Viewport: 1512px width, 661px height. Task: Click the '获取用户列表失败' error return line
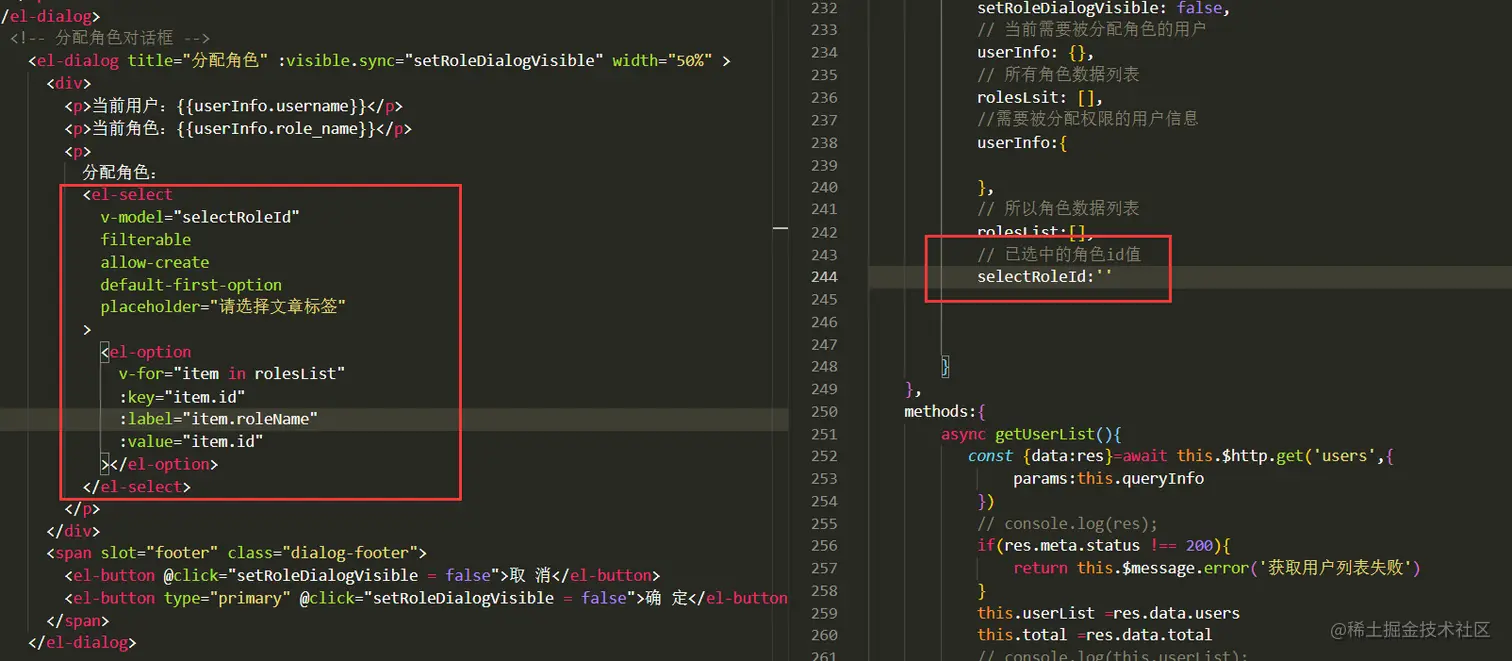pyautogui.click(x=1217, y=568)
